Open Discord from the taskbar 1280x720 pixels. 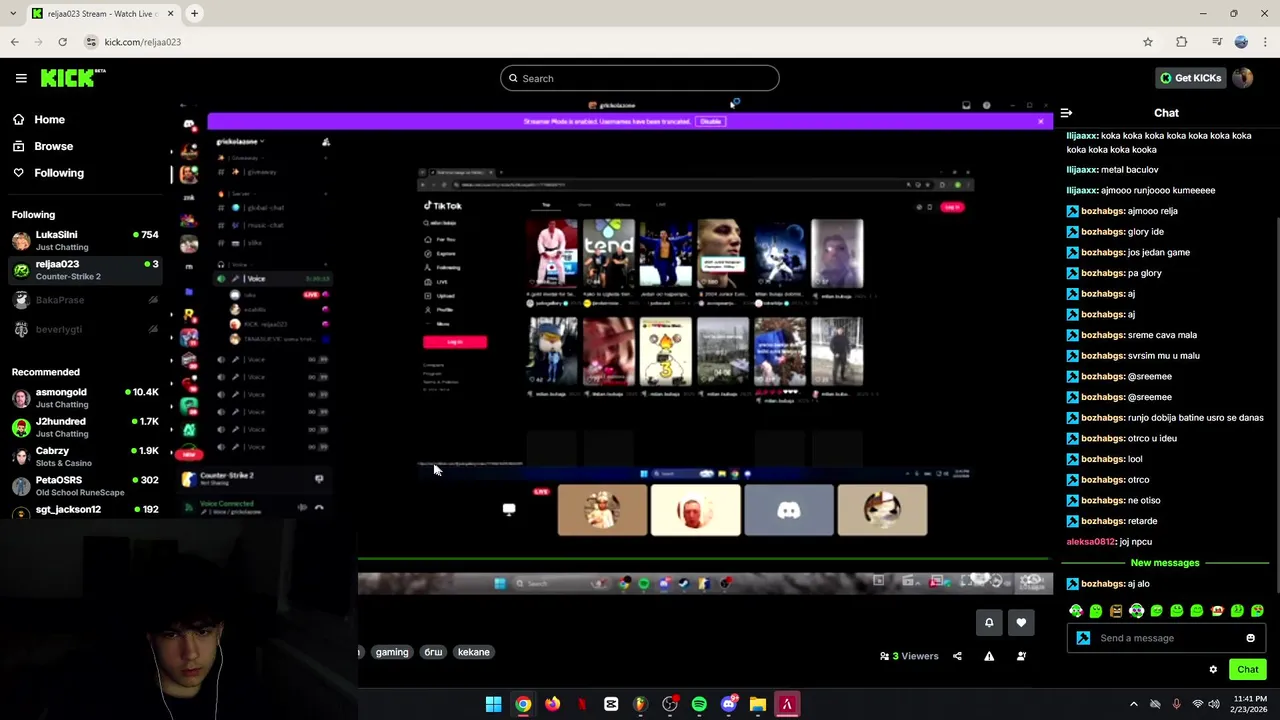pos(728,704)
